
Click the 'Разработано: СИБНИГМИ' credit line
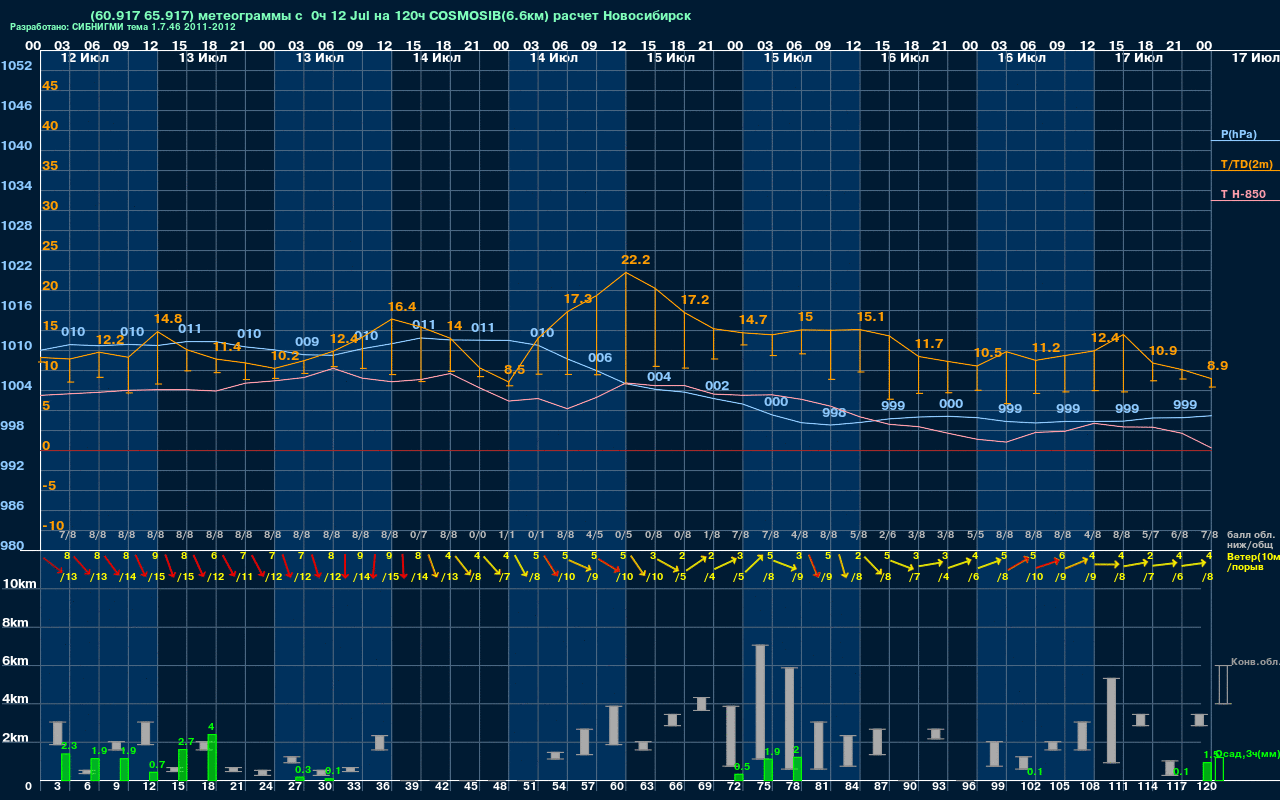coord(123,27)
